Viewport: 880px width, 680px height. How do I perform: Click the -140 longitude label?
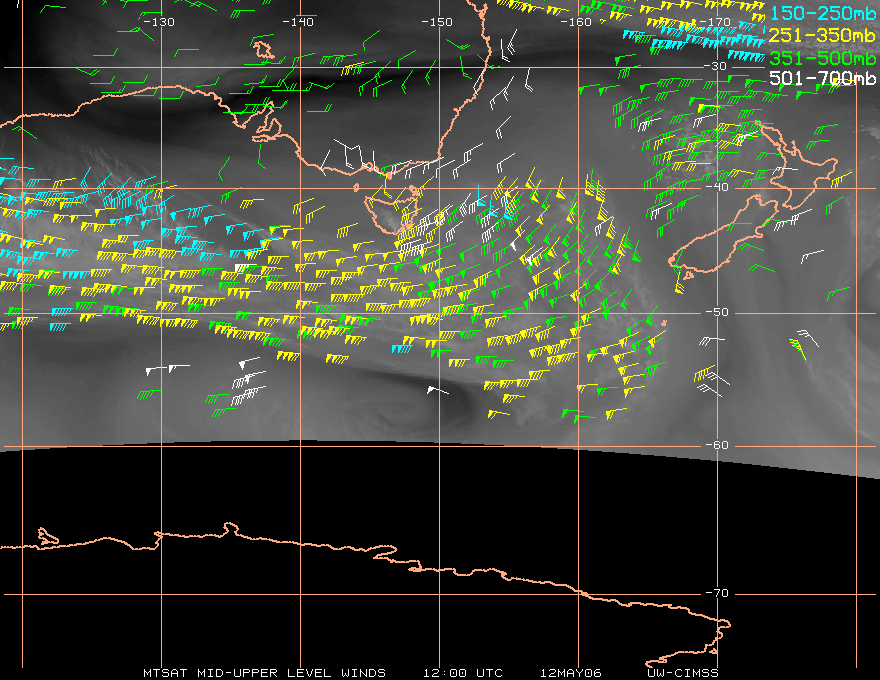pyautogui.click(x=298, y=22)
